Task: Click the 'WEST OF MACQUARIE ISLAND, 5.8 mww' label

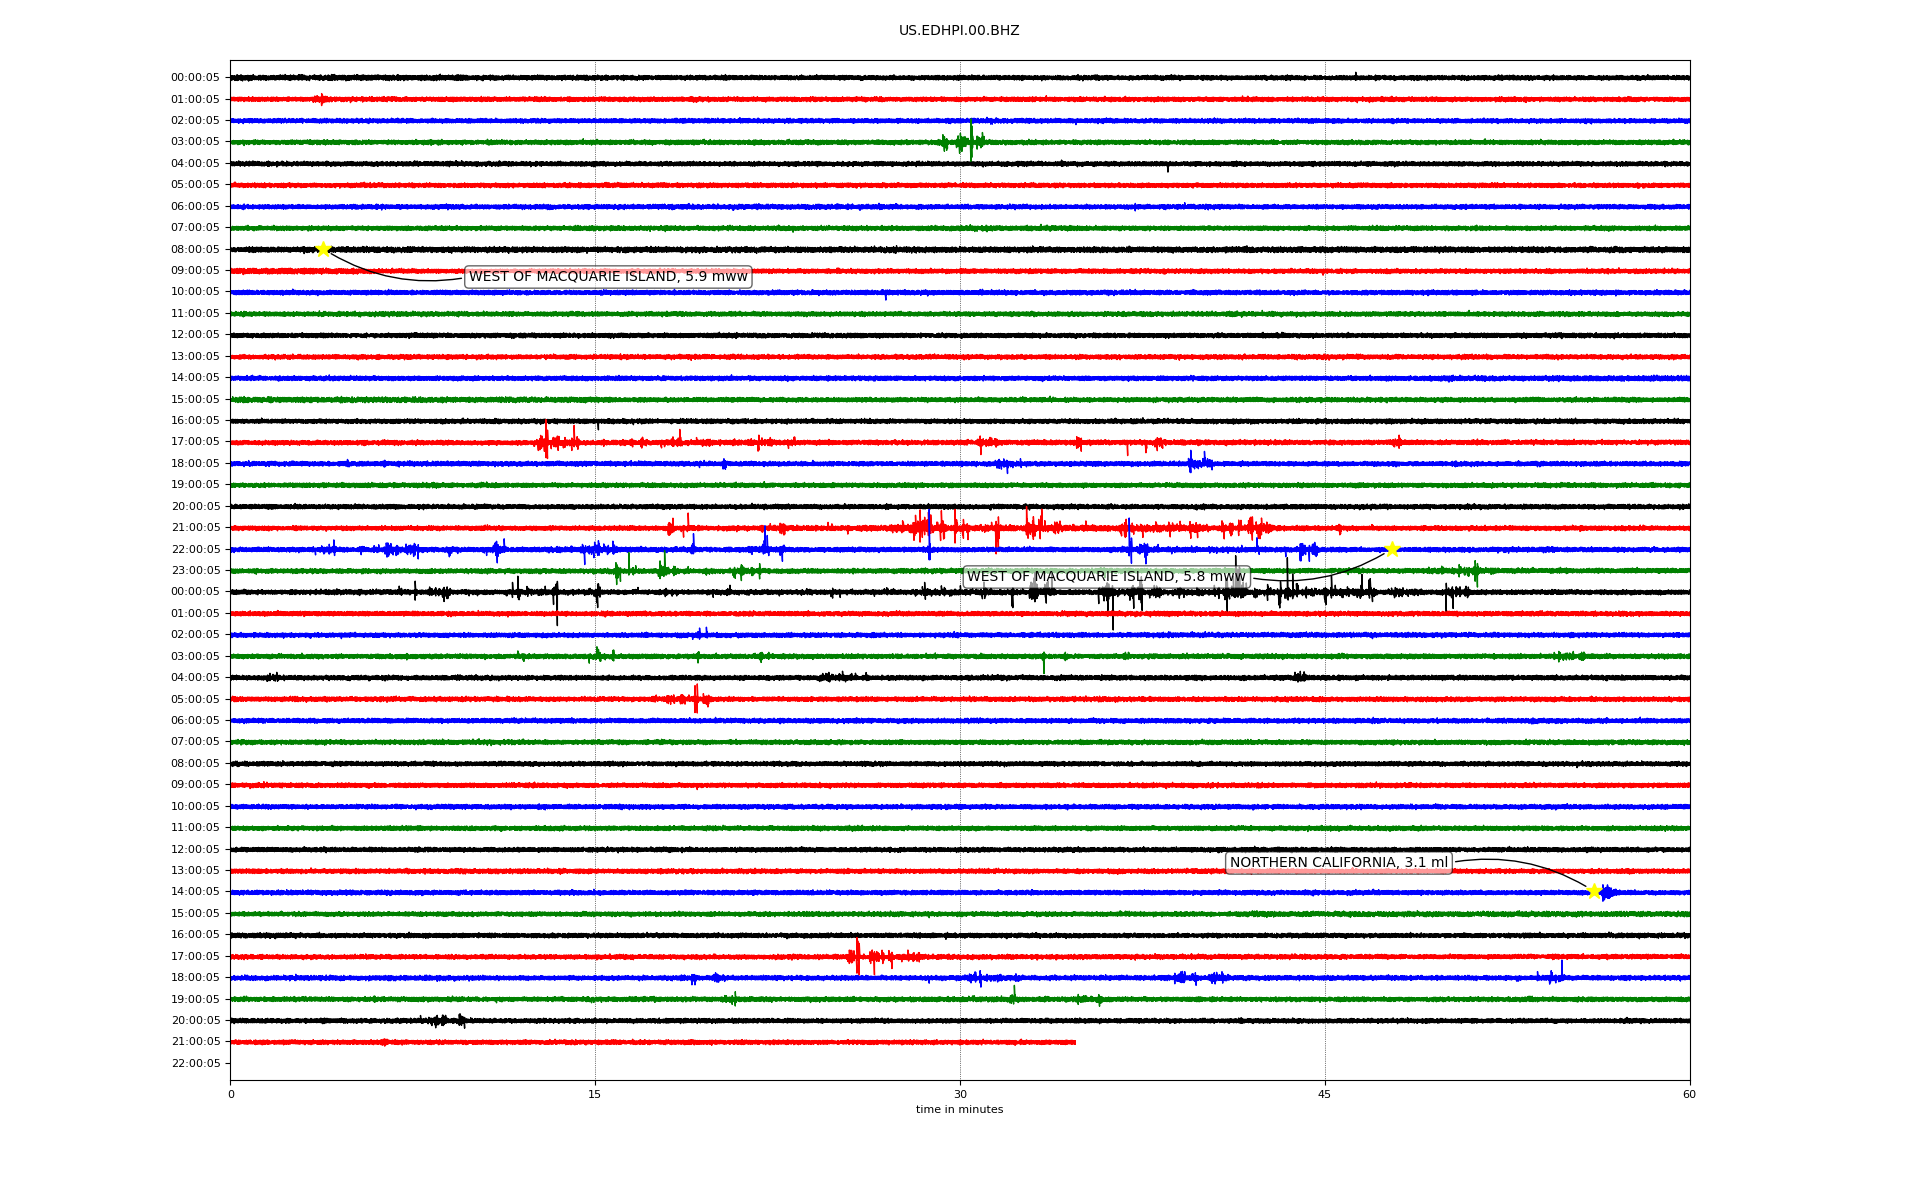Action: pyautogui.click(x=1106, y=577)
